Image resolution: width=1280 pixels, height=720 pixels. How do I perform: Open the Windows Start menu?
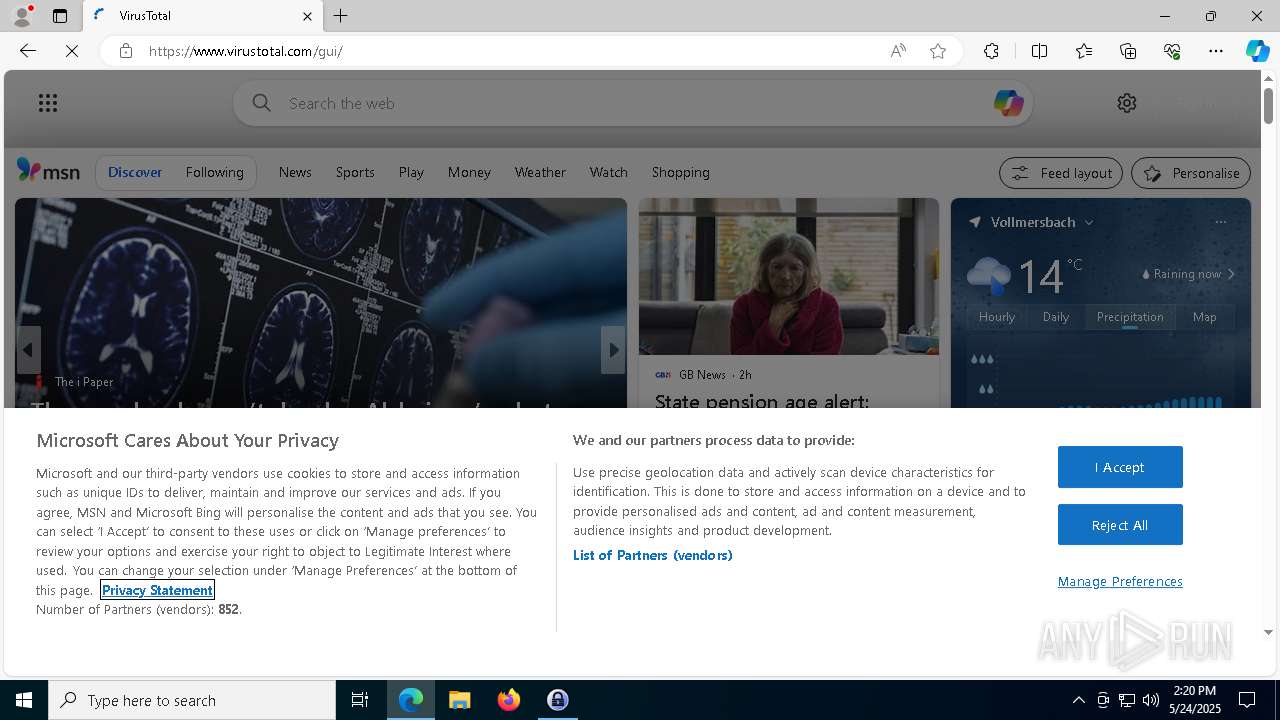pos(24,700)
